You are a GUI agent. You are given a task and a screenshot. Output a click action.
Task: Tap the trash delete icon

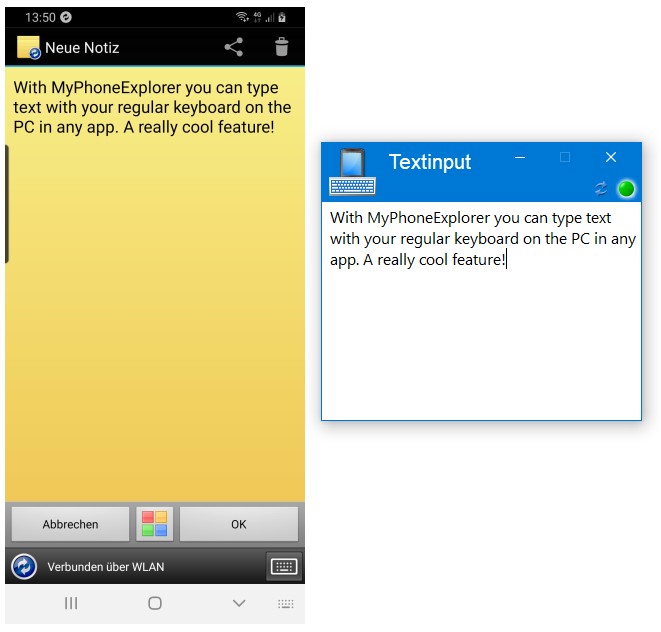pyautogui.click(x=282, y=47)
